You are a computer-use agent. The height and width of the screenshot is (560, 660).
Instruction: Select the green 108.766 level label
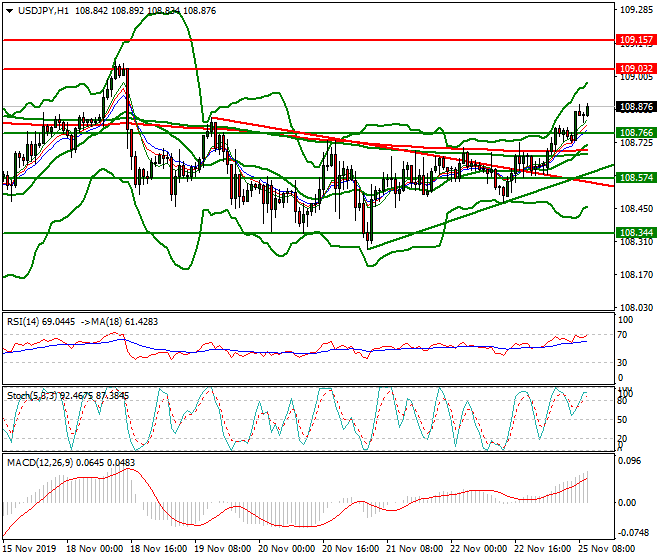636,133
